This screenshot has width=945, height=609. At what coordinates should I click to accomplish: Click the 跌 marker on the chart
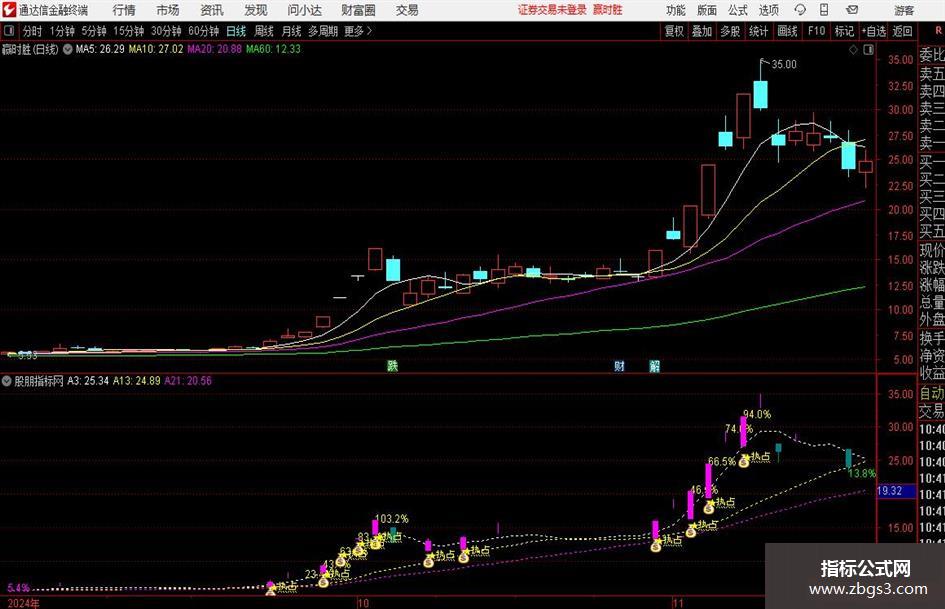point(392,365)
